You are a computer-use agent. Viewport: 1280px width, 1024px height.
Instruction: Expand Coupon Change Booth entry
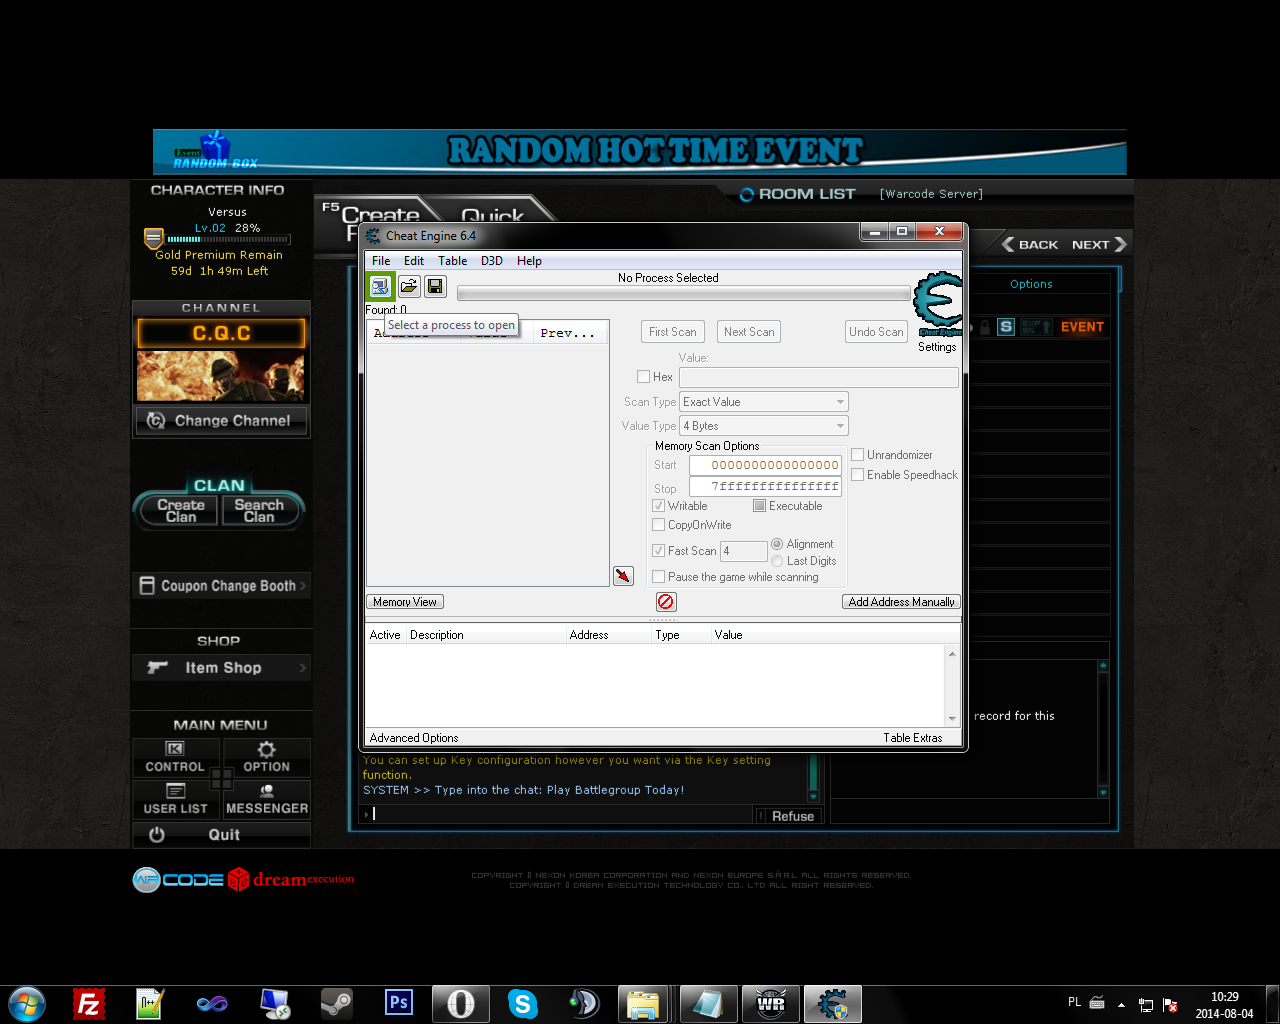click(222, 586)
